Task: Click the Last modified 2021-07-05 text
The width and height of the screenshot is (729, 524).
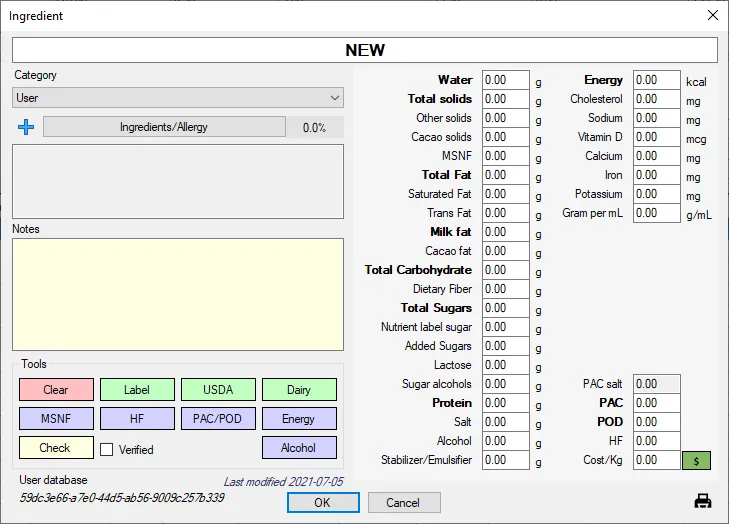Action: point(283,482)
